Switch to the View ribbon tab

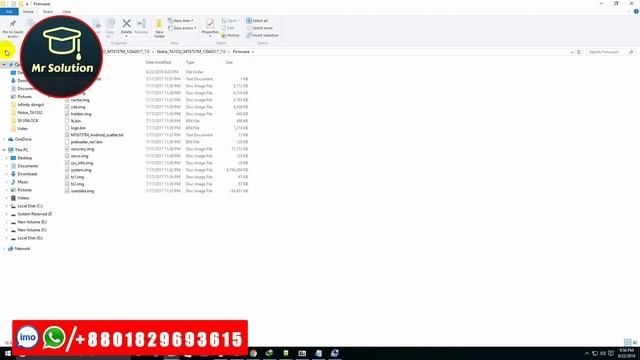pyautogui.click(x=67, y=12)
